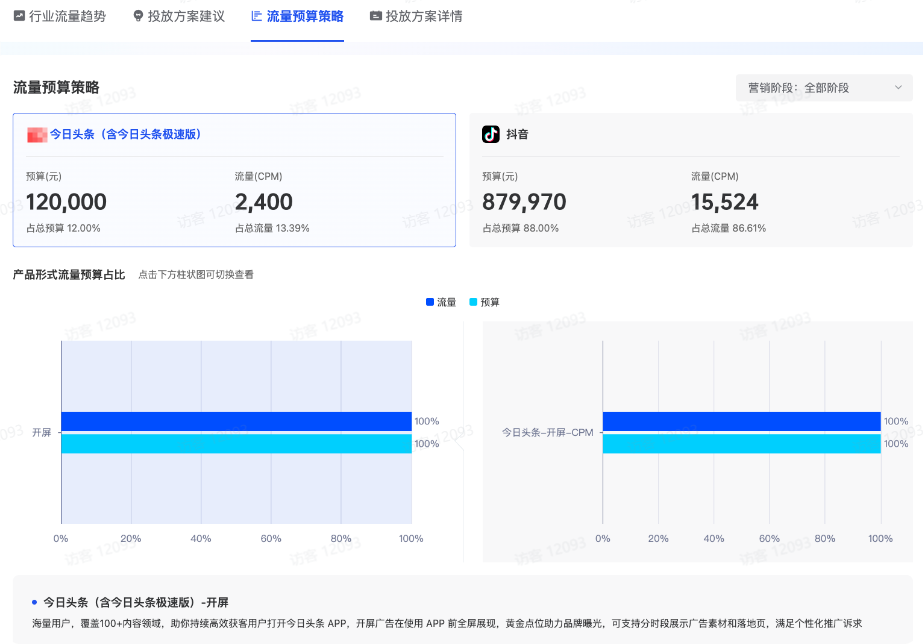Click the 今日头条（含今日头条极速版）-开屏 description title
Image resolution: width=923 pixels, height=644 pixels.
(136, 602)
